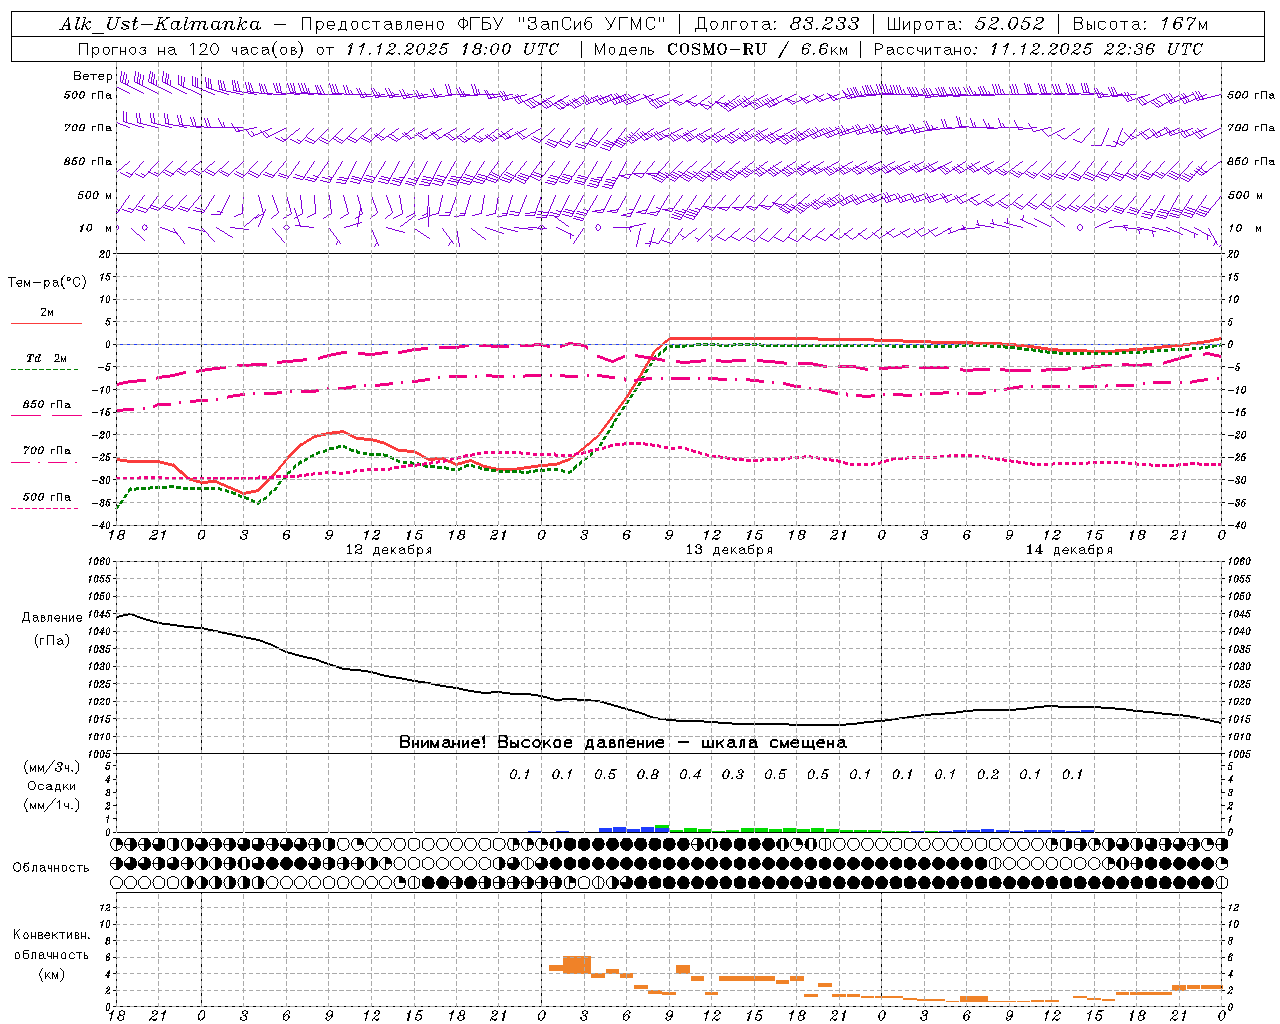Click the 2м temperature legend line sample
The width and height of the screenshot is (1280, 1024).
click(x=46, y=324)
